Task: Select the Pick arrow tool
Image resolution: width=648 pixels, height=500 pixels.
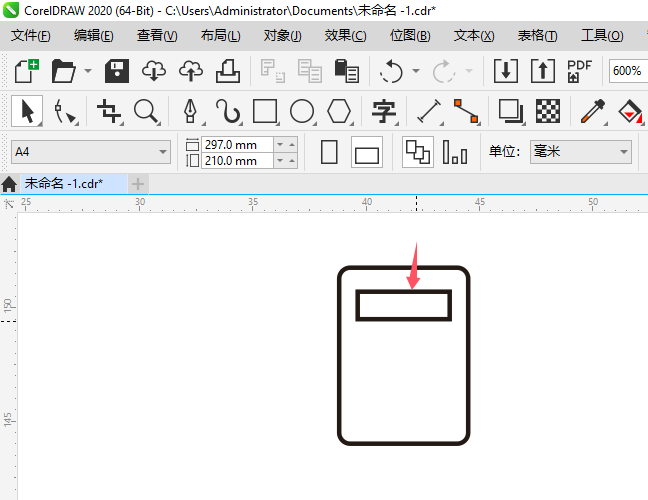Action: pyautogui.click(x=27, y=111)
